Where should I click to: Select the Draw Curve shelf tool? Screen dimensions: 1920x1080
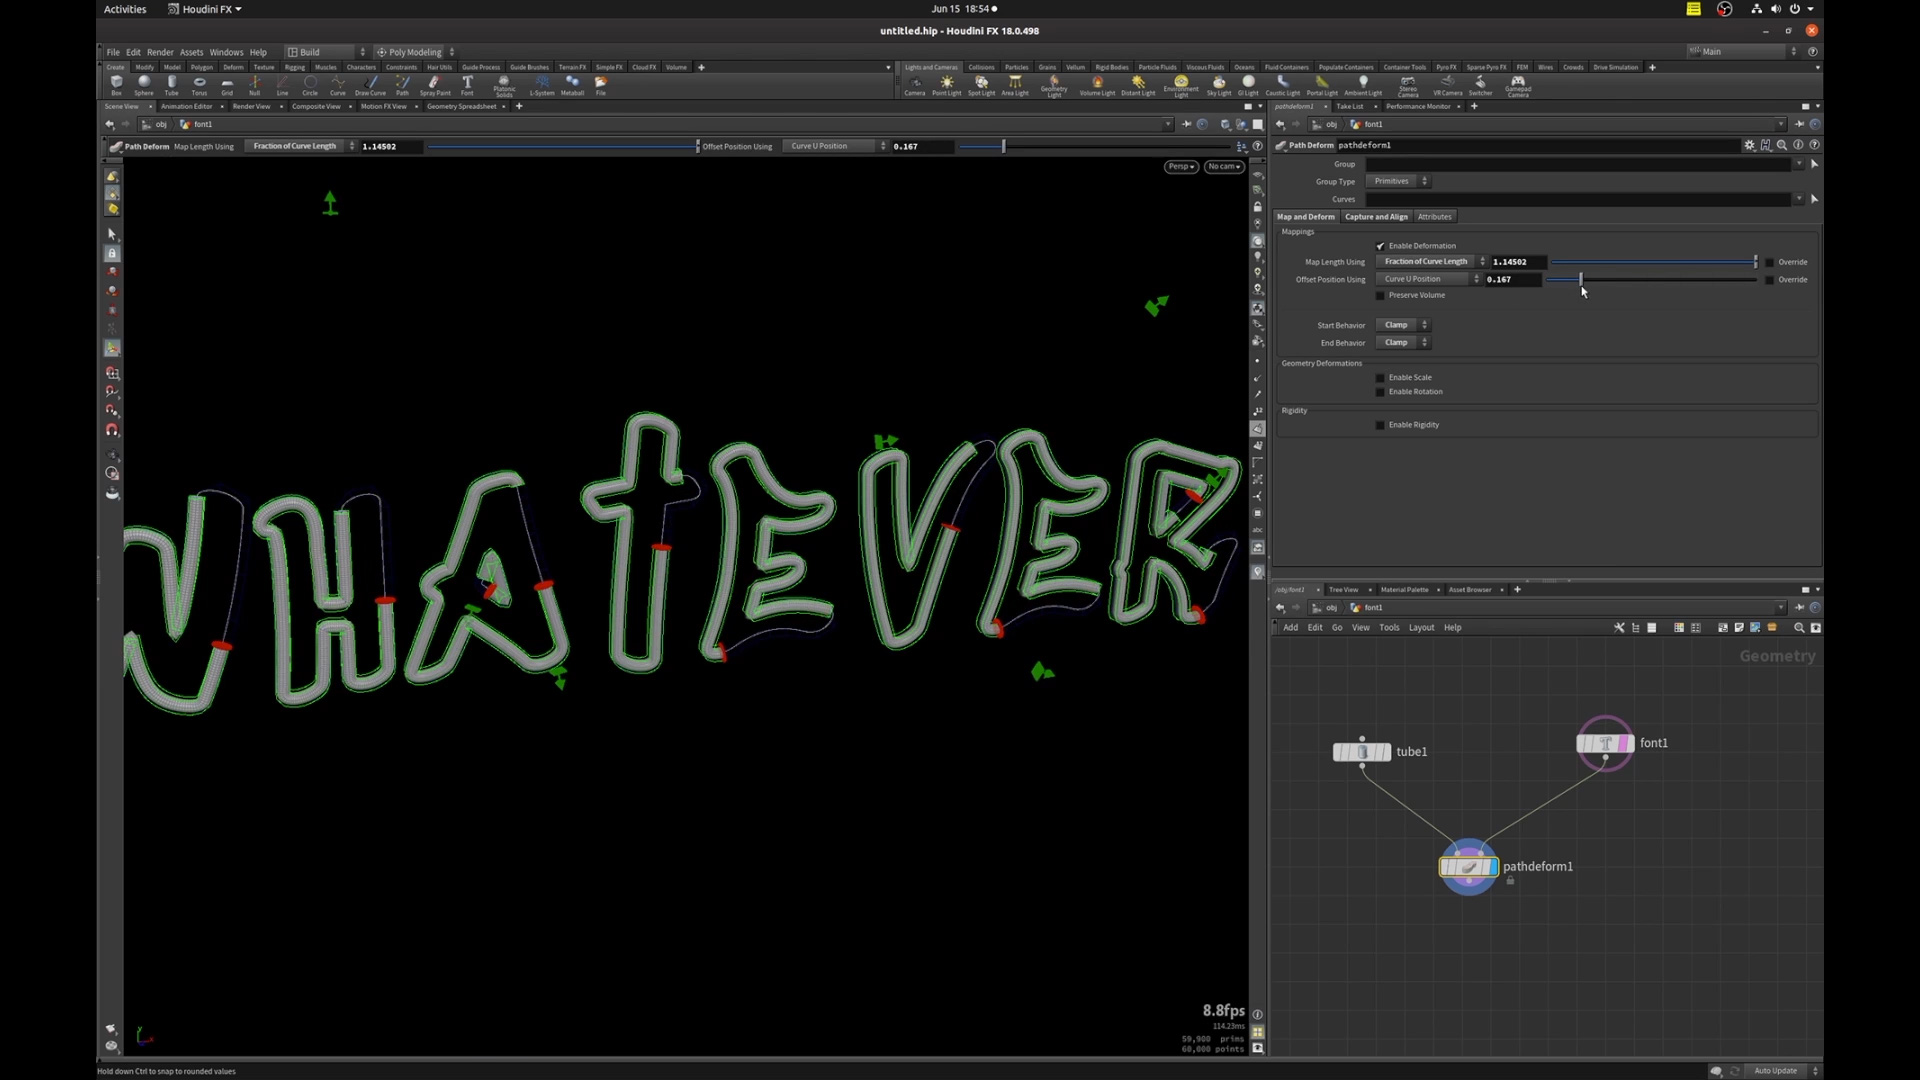pos(370,85)
